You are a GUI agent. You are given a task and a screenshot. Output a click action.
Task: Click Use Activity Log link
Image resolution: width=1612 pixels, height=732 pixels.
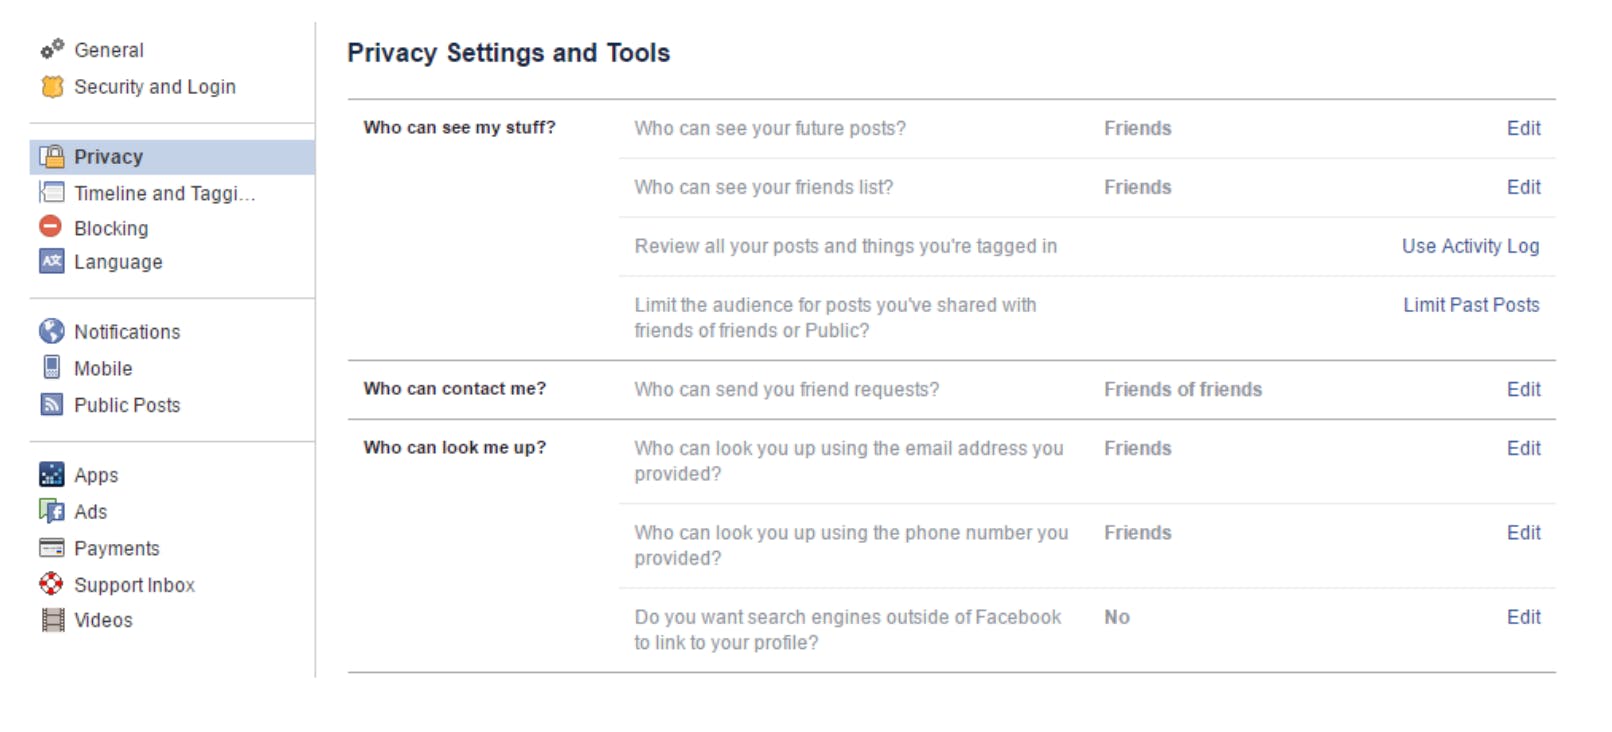coord(1470,246)
